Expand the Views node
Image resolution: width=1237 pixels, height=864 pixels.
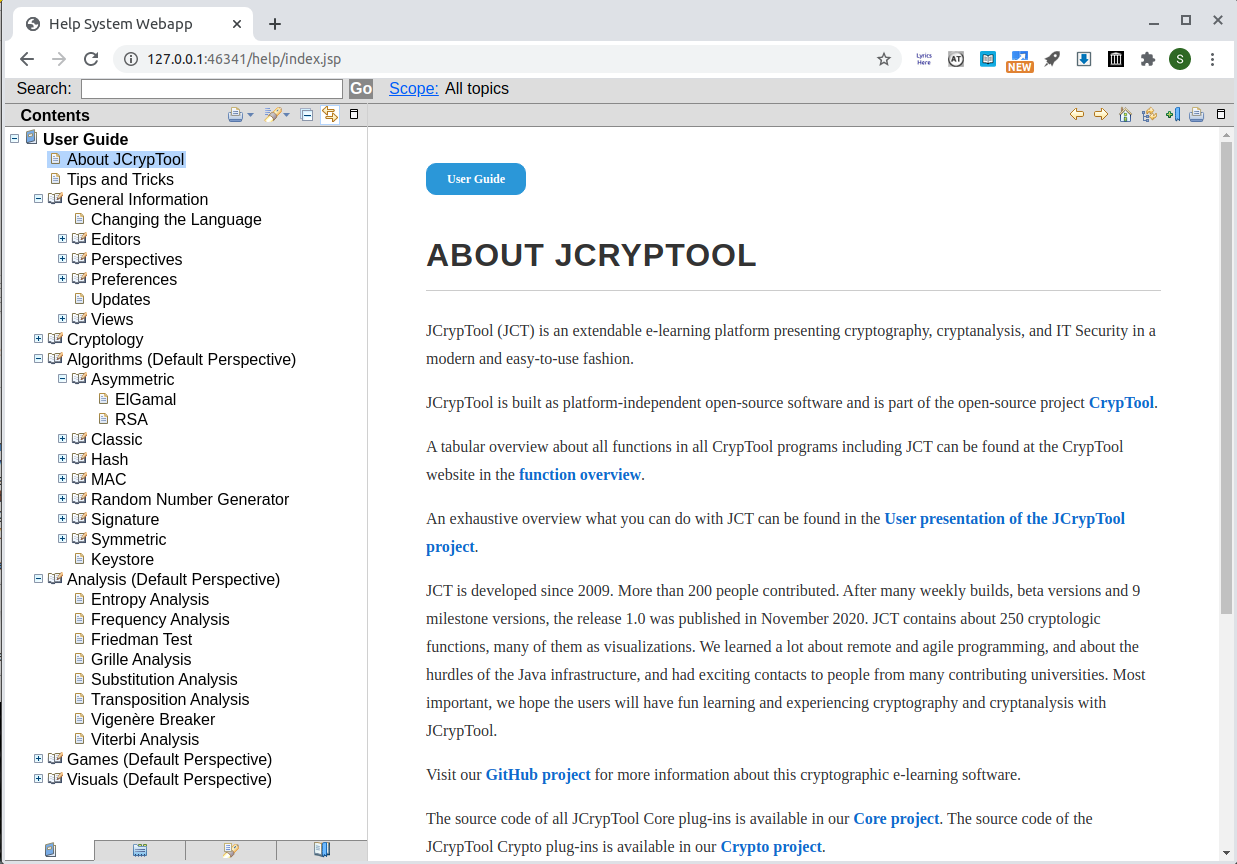click(x=63, y=318)
